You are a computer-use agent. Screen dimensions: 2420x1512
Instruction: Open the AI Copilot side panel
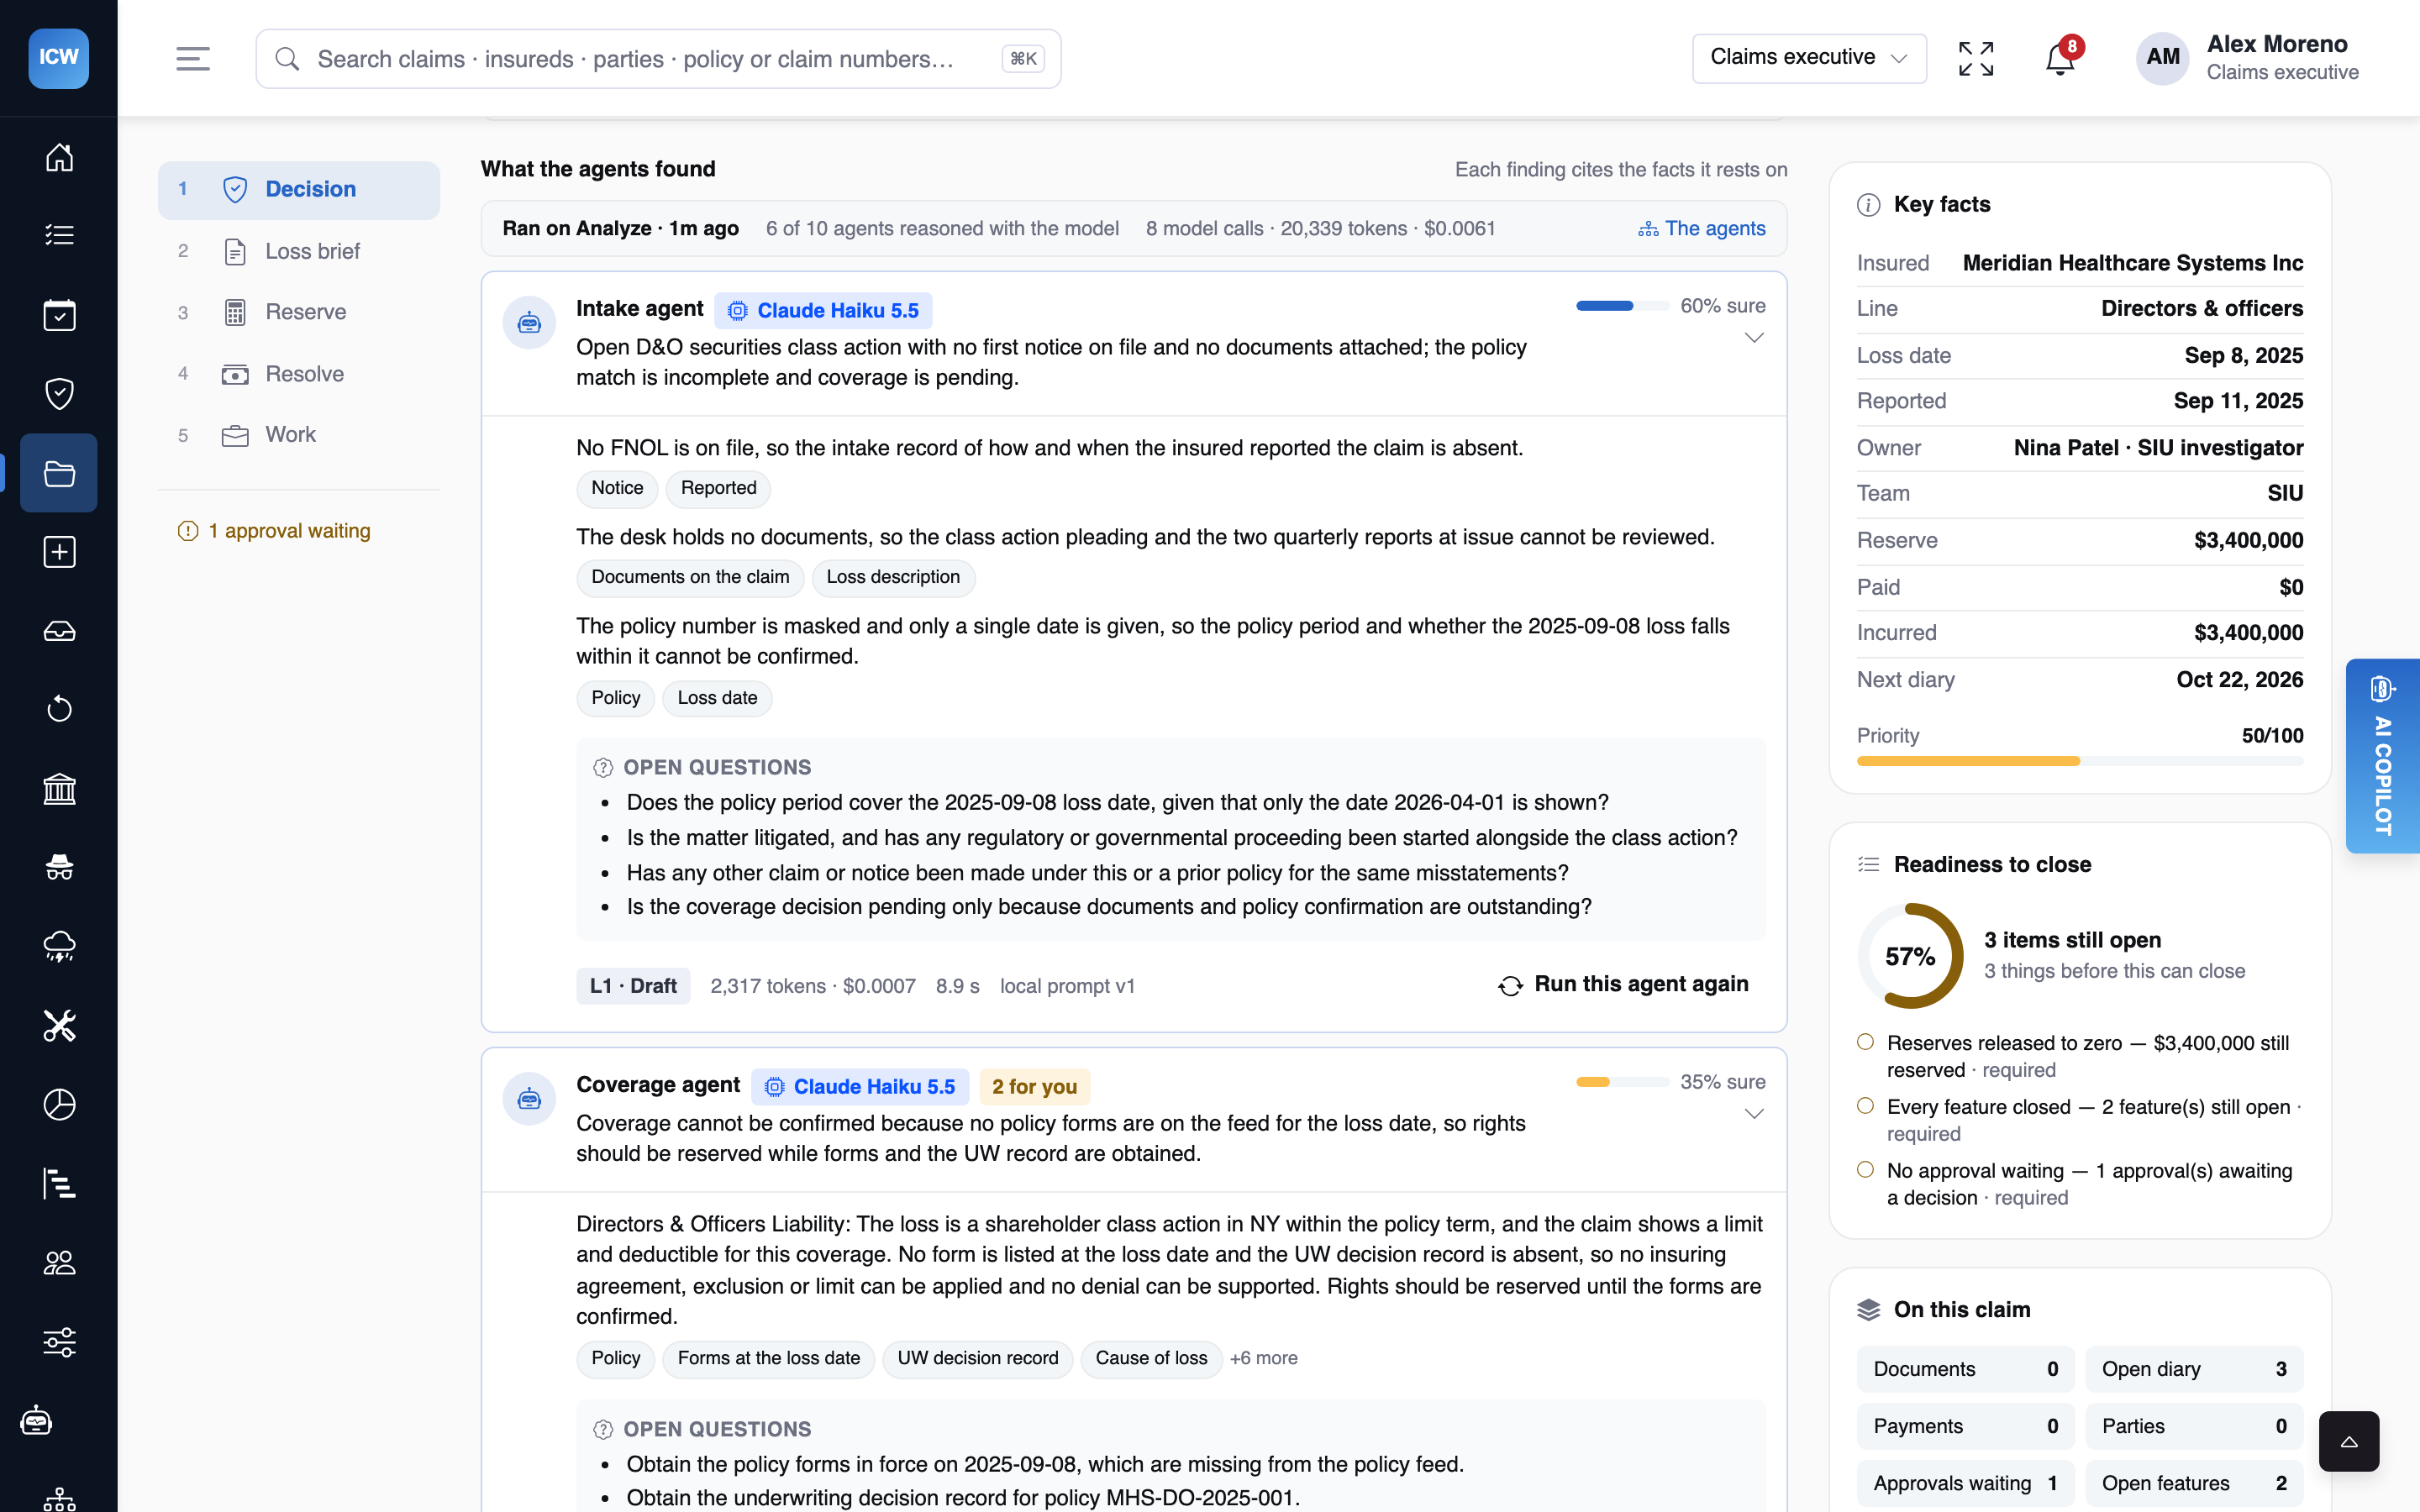pos(2383,756)
